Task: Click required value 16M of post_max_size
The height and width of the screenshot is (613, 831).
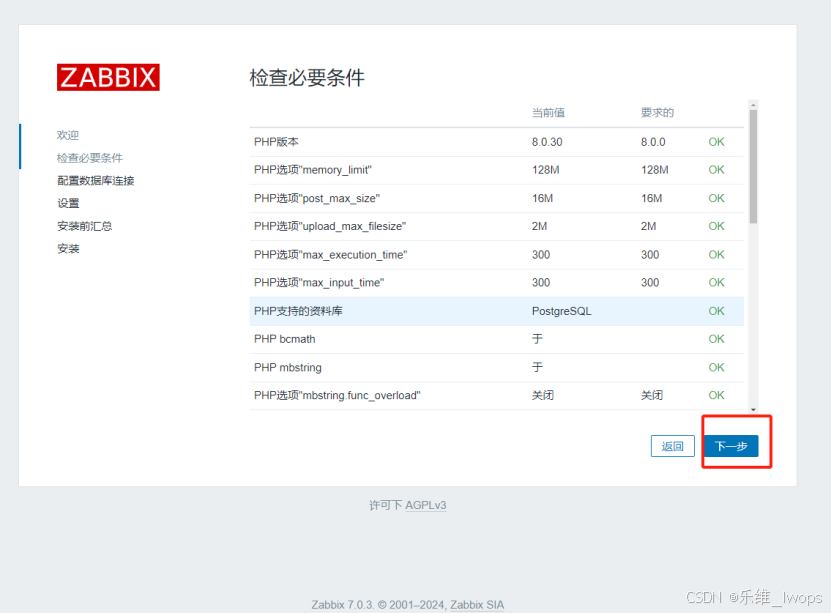Action: pos(651,198)
